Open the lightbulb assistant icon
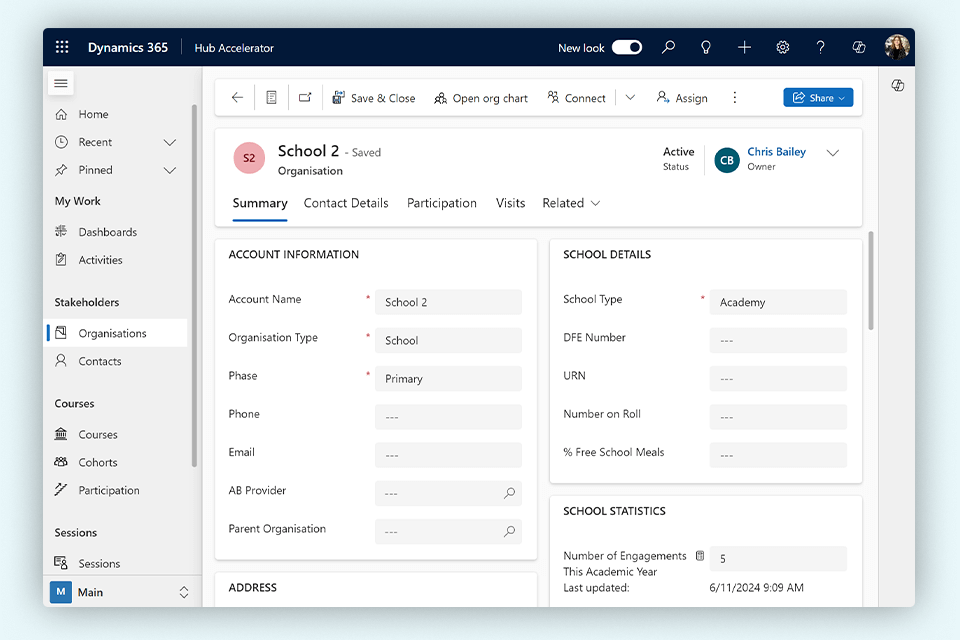The width and height of the screenshot is (960, 640). point(706,47)
